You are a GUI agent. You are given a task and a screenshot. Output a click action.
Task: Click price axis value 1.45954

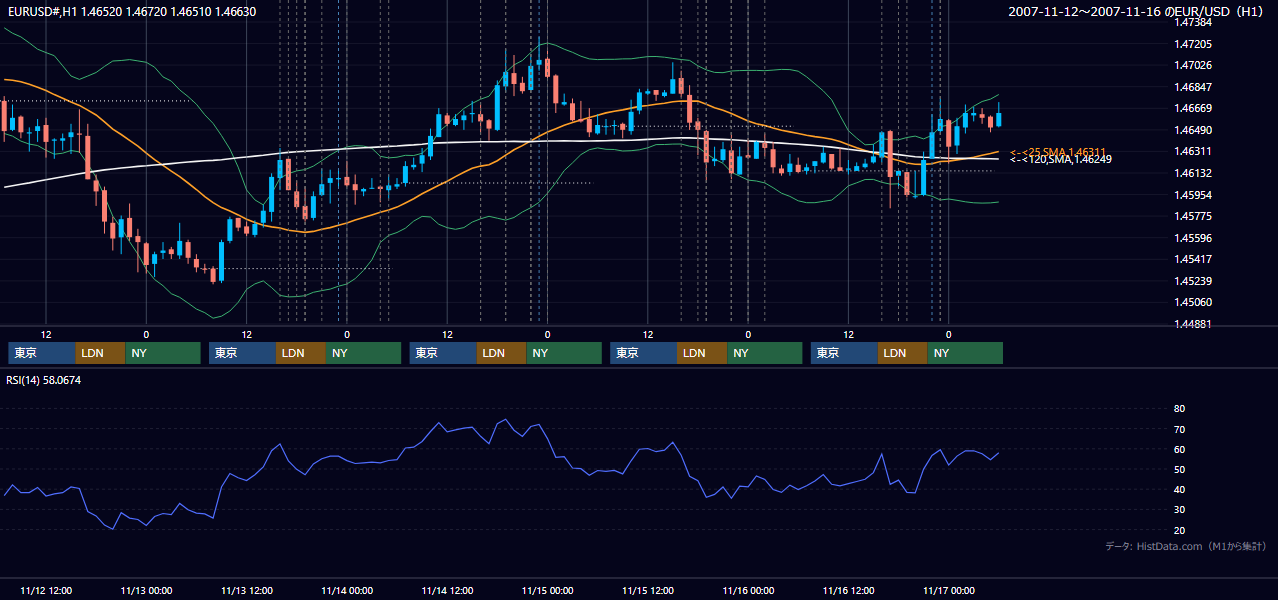tap(1193, 195)
